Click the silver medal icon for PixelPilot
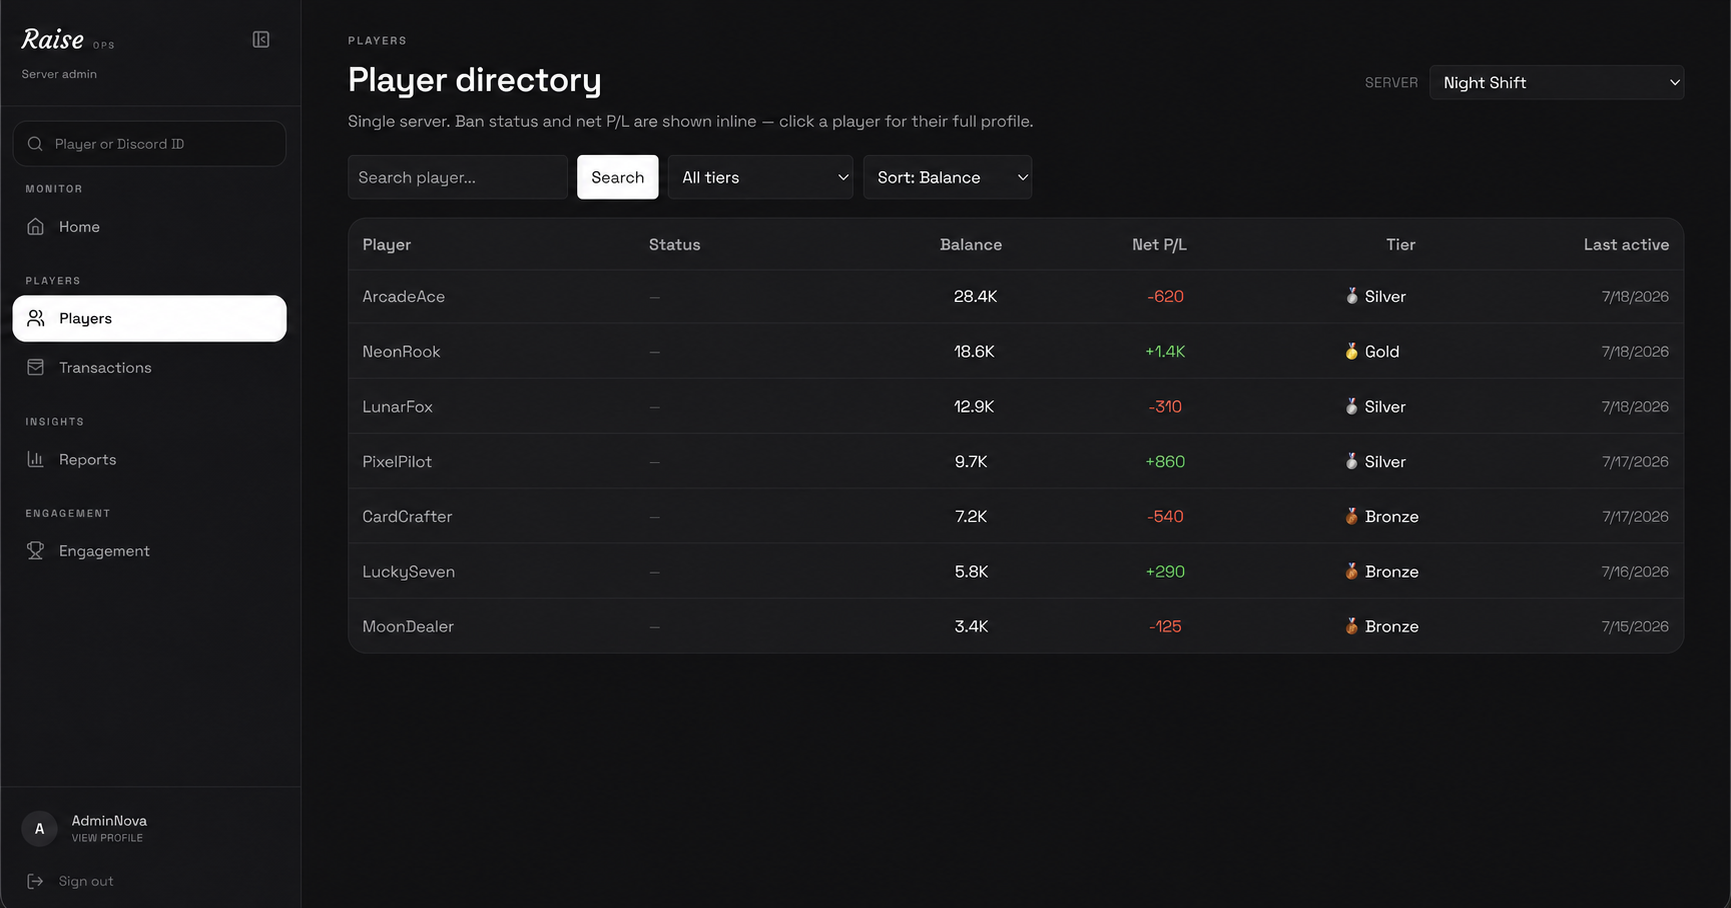Screen dimensions: 1731x908 1351,461
